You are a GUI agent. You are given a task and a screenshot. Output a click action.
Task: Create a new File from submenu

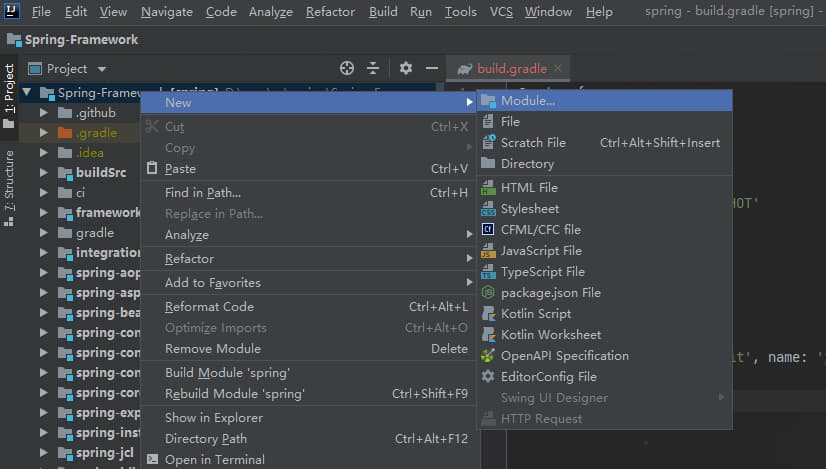click(604, 122)
